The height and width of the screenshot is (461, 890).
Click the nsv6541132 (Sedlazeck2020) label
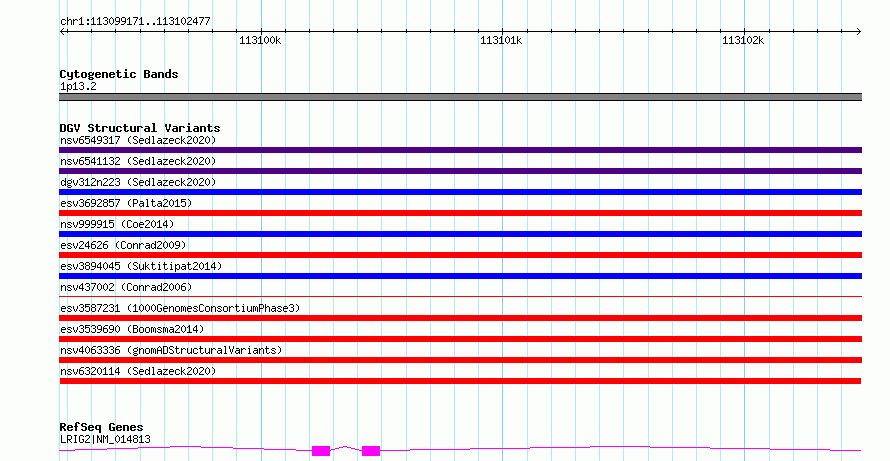click(138, 161)
